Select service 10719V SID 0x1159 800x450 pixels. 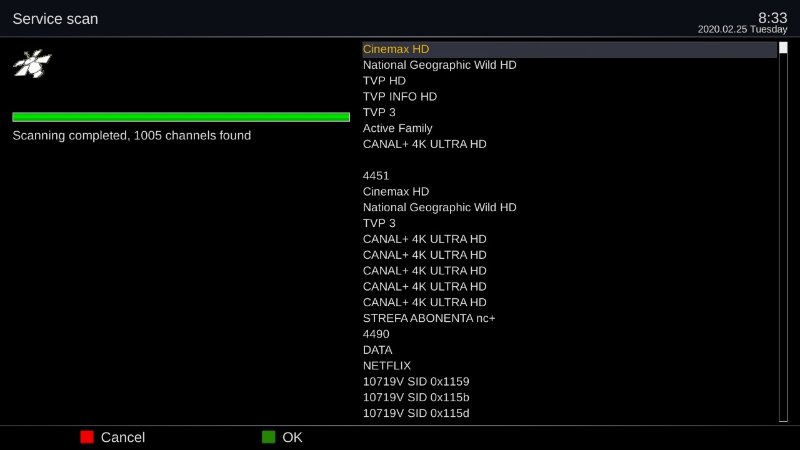click(416, 382)
